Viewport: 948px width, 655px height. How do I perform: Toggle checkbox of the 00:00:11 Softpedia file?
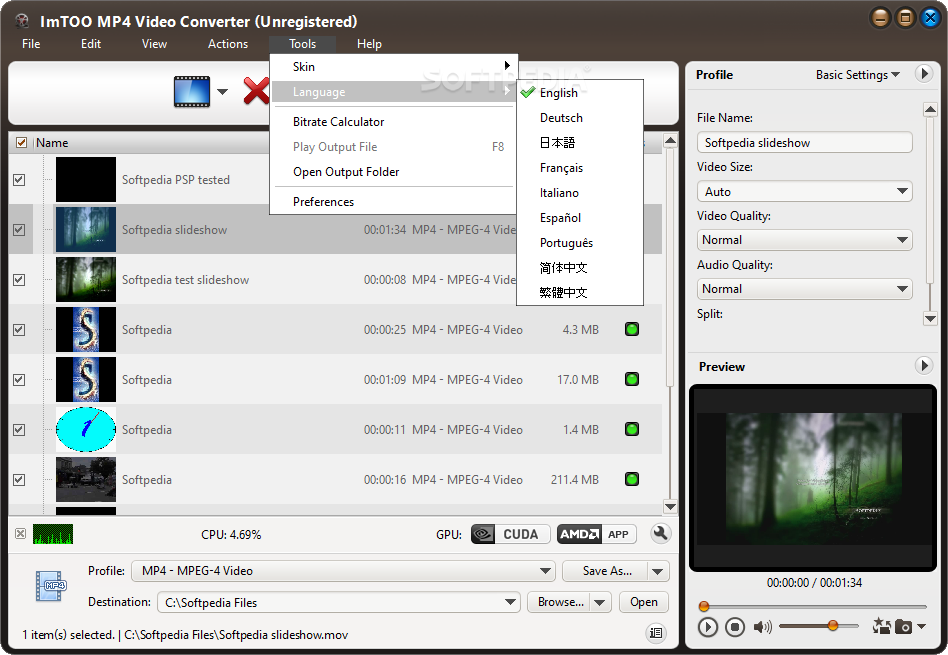point(19,429)
